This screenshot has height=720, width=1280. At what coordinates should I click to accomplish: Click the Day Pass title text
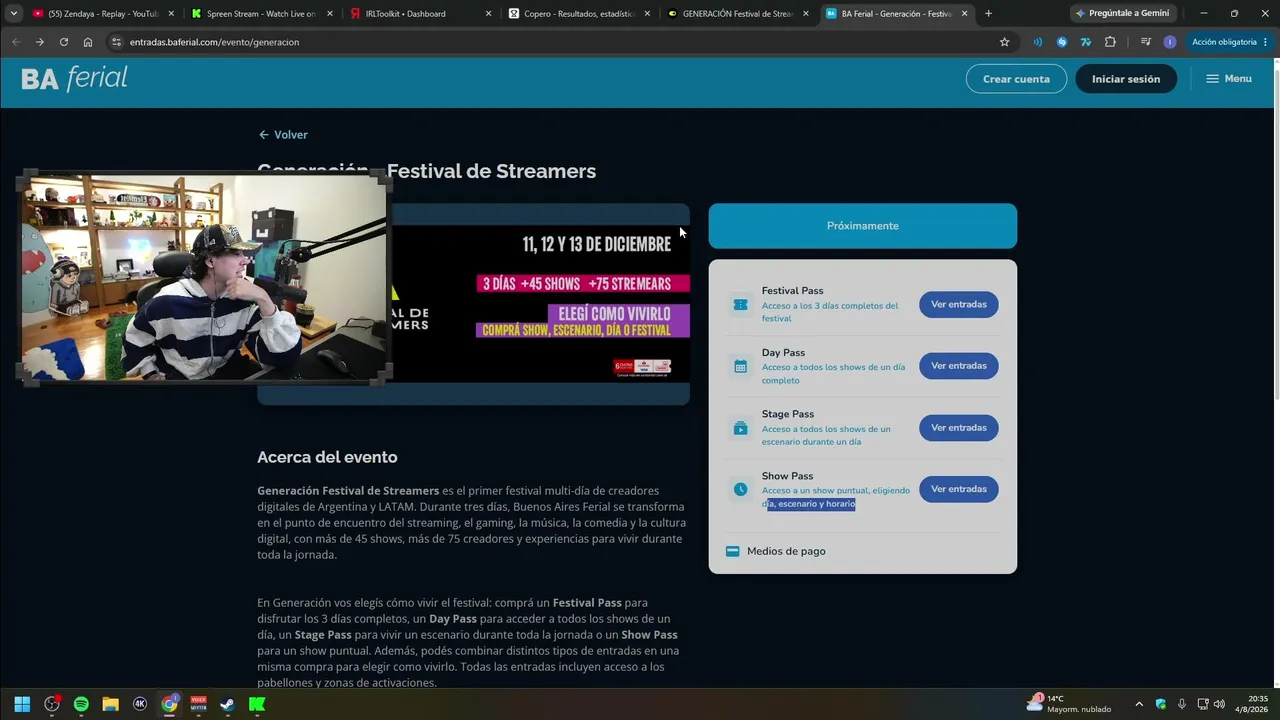pos(783,353)
